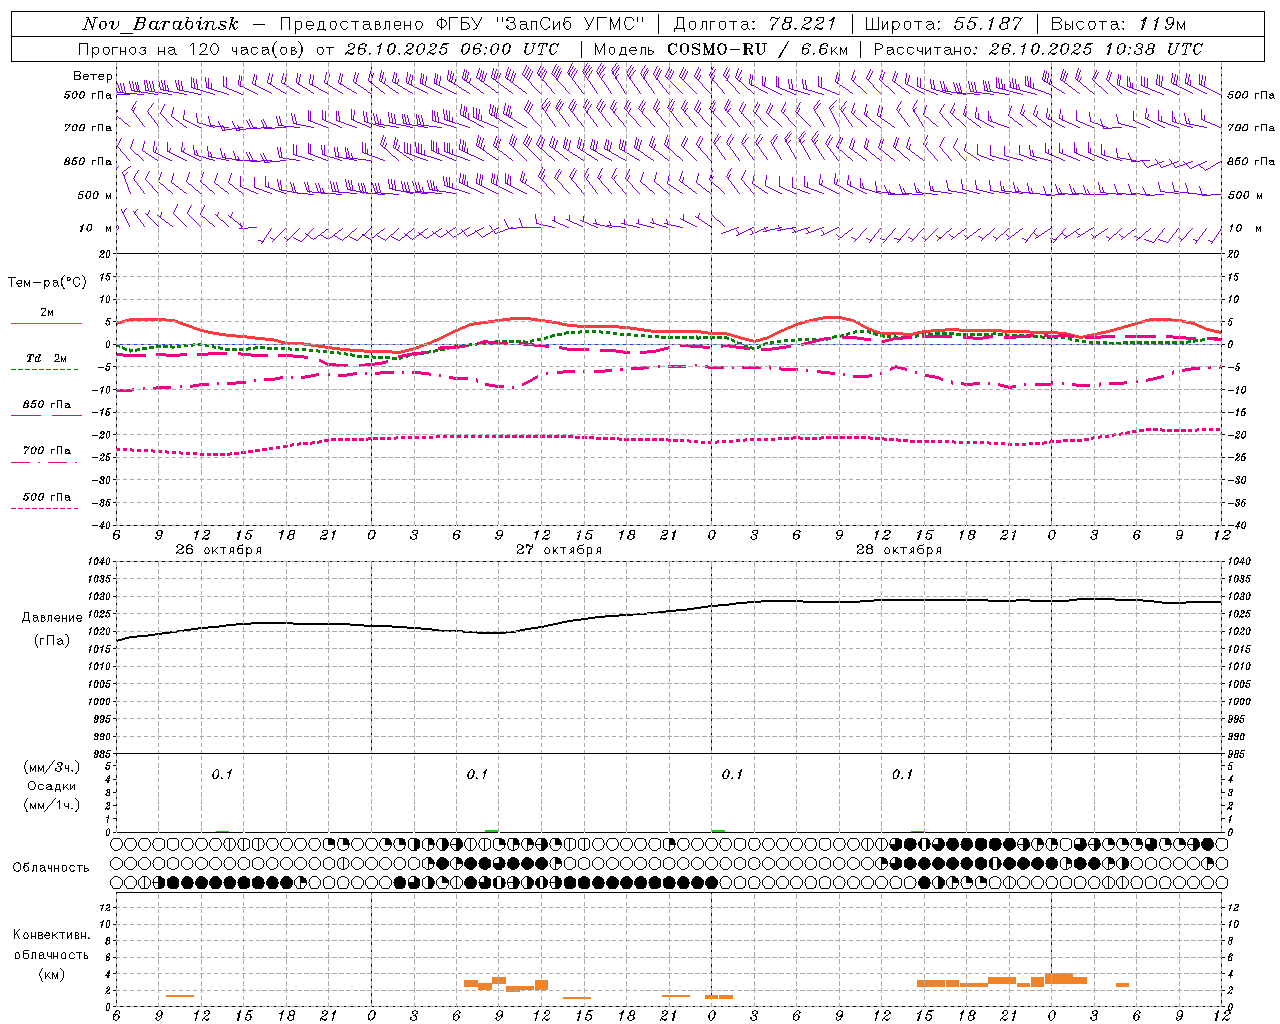This screenshot has height=1024, width=1280.
Task: Click the 'Модель COSMO-RU / 6.6км' text
Action: [721, 49]
